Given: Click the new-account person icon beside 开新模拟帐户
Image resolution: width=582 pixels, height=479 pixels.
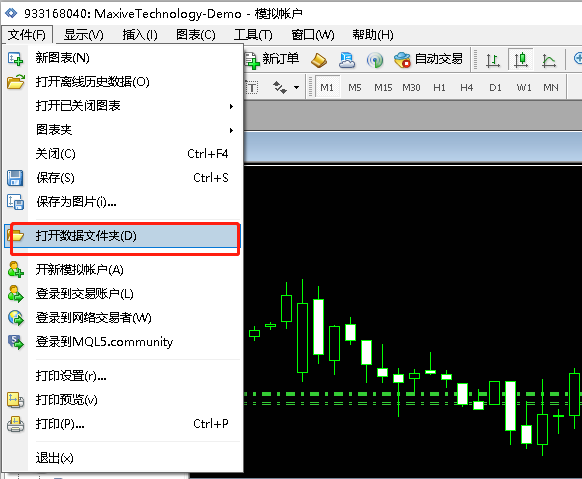Looking at the screenshot, I should click(16, 269).
